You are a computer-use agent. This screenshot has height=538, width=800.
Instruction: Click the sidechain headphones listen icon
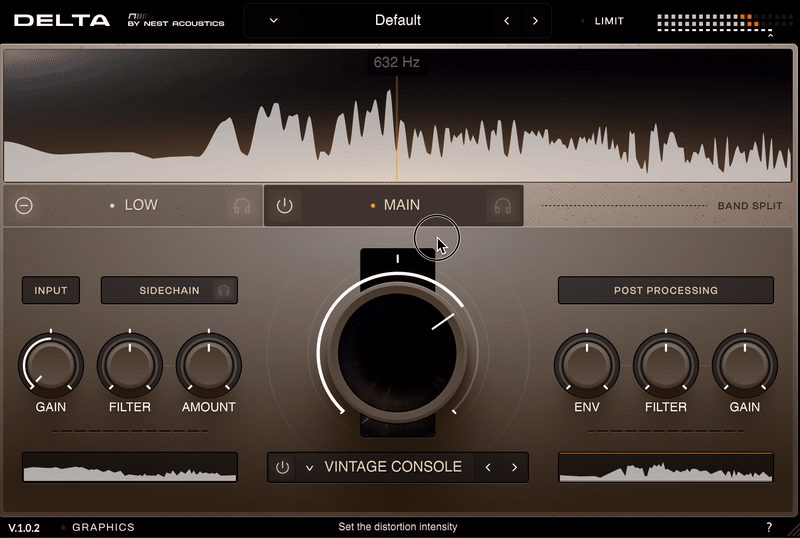(x=224, y=290)
